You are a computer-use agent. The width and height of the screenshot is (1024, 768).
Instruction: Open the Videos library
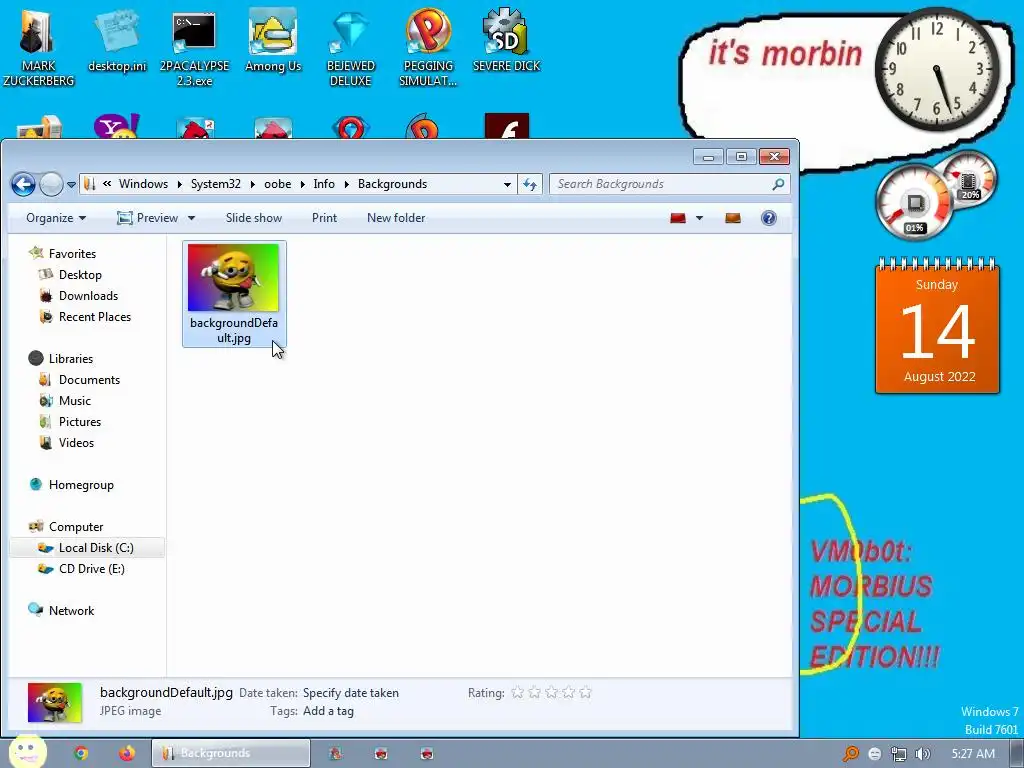click(76, 442)
